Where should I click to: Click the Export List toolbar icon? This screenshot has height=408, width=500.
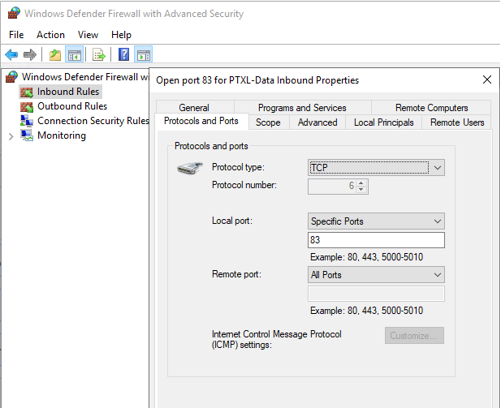point(99,55)
